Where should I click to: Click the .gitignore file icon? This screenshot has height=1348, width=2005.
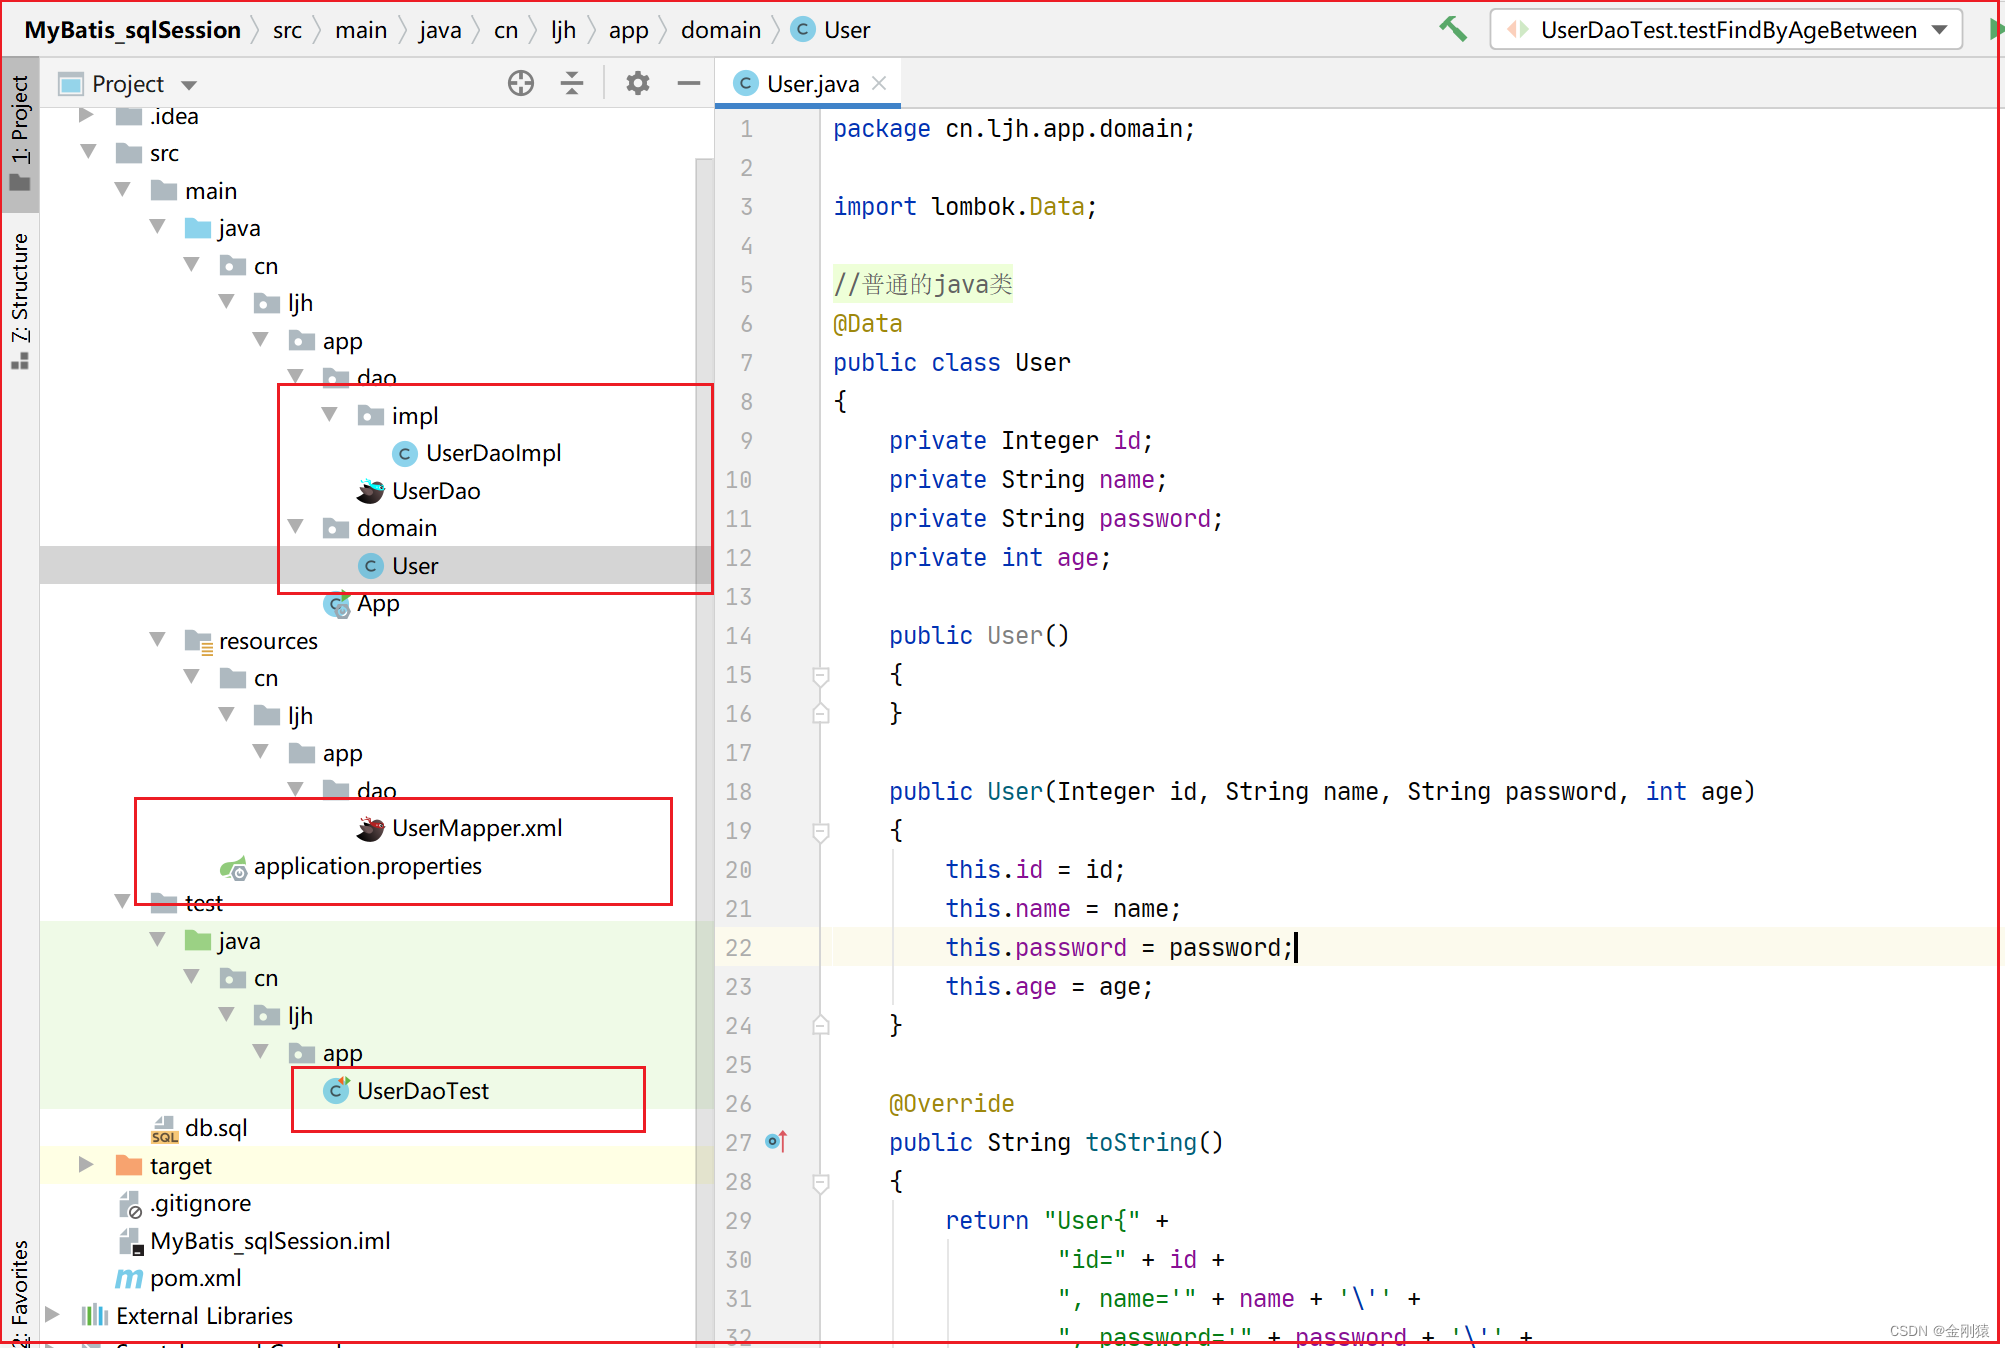(131, 1204)
